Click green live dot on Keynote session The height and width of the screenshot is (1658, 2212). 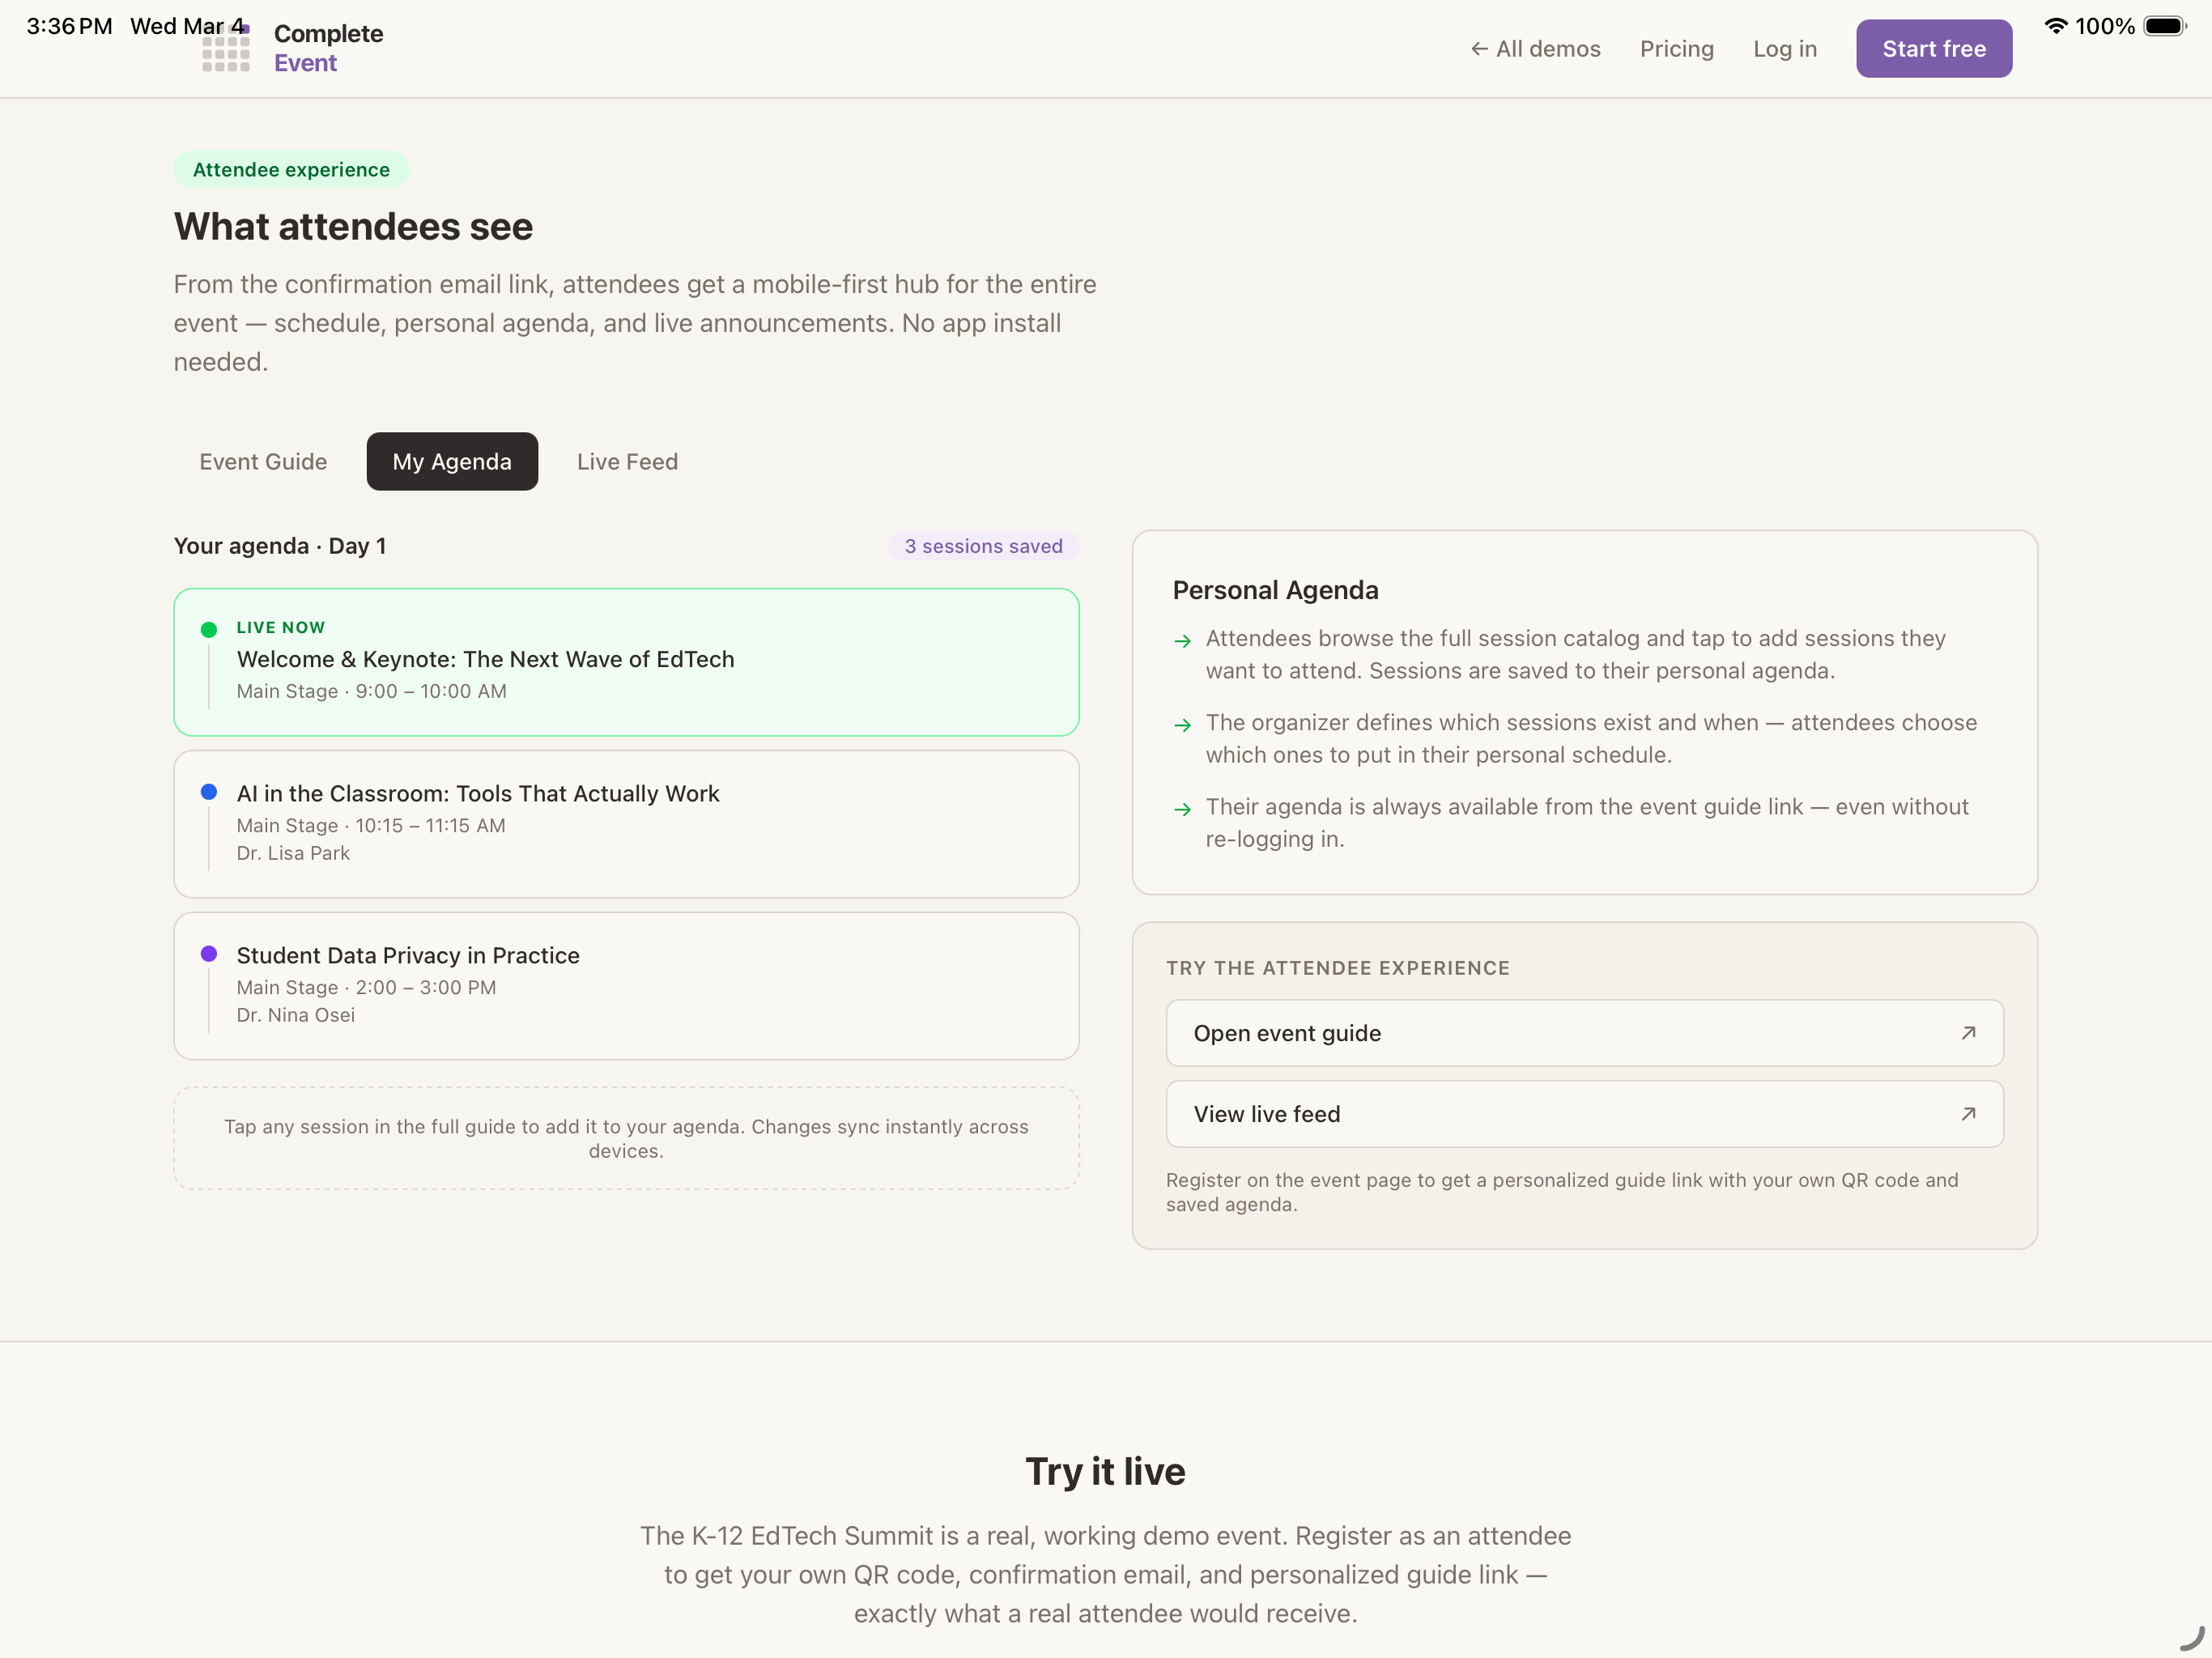coord(209,629)
